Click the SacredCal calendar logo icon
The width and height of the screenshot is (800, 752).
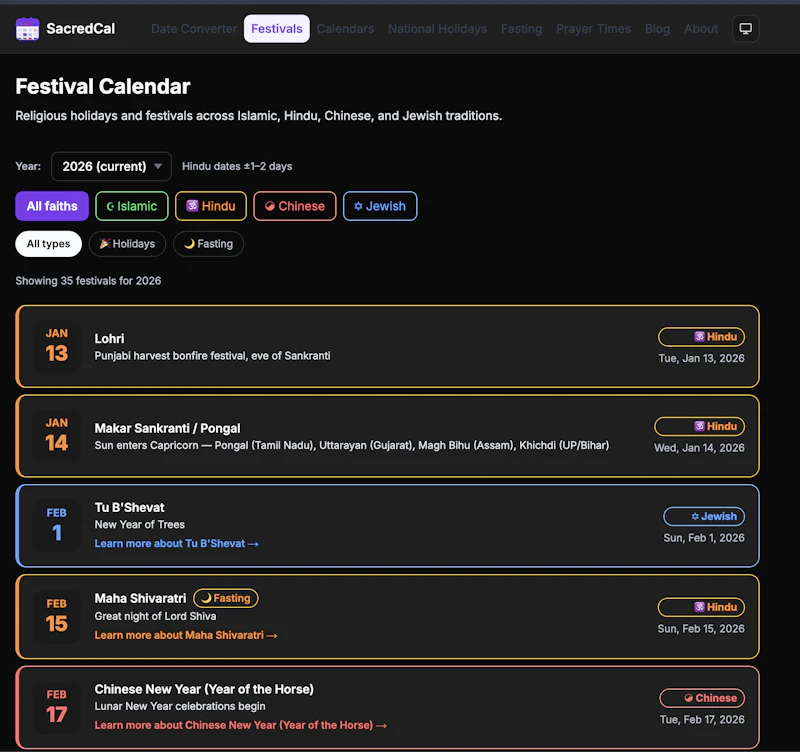click(x=28, y=29)
